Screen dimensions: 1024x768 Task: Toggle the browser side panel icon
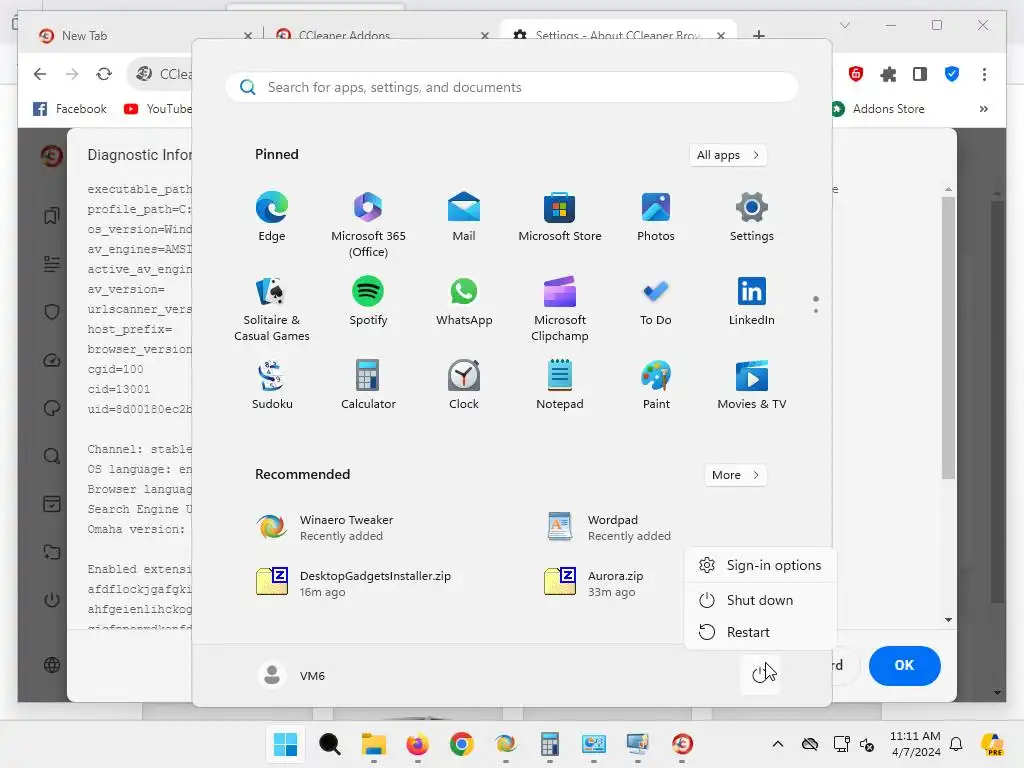(920, 74)
